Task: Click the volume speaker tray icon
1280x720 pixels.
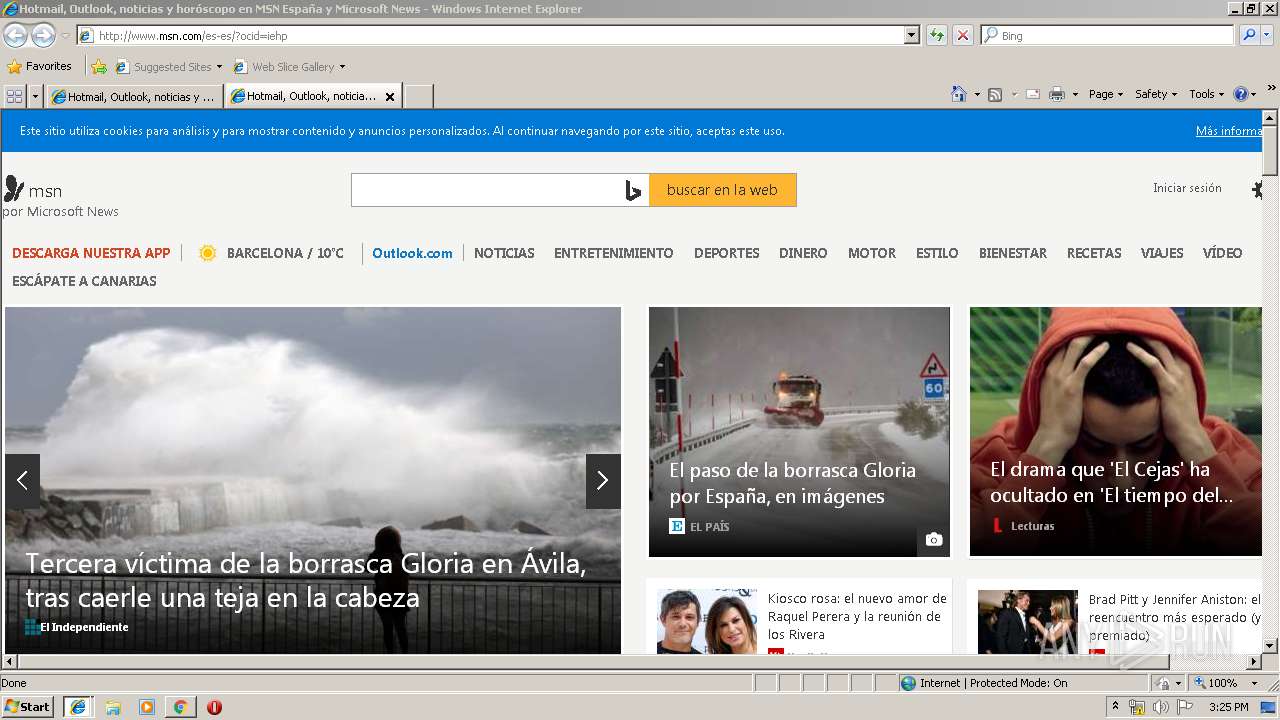Action: click(x=1160, y=707)
